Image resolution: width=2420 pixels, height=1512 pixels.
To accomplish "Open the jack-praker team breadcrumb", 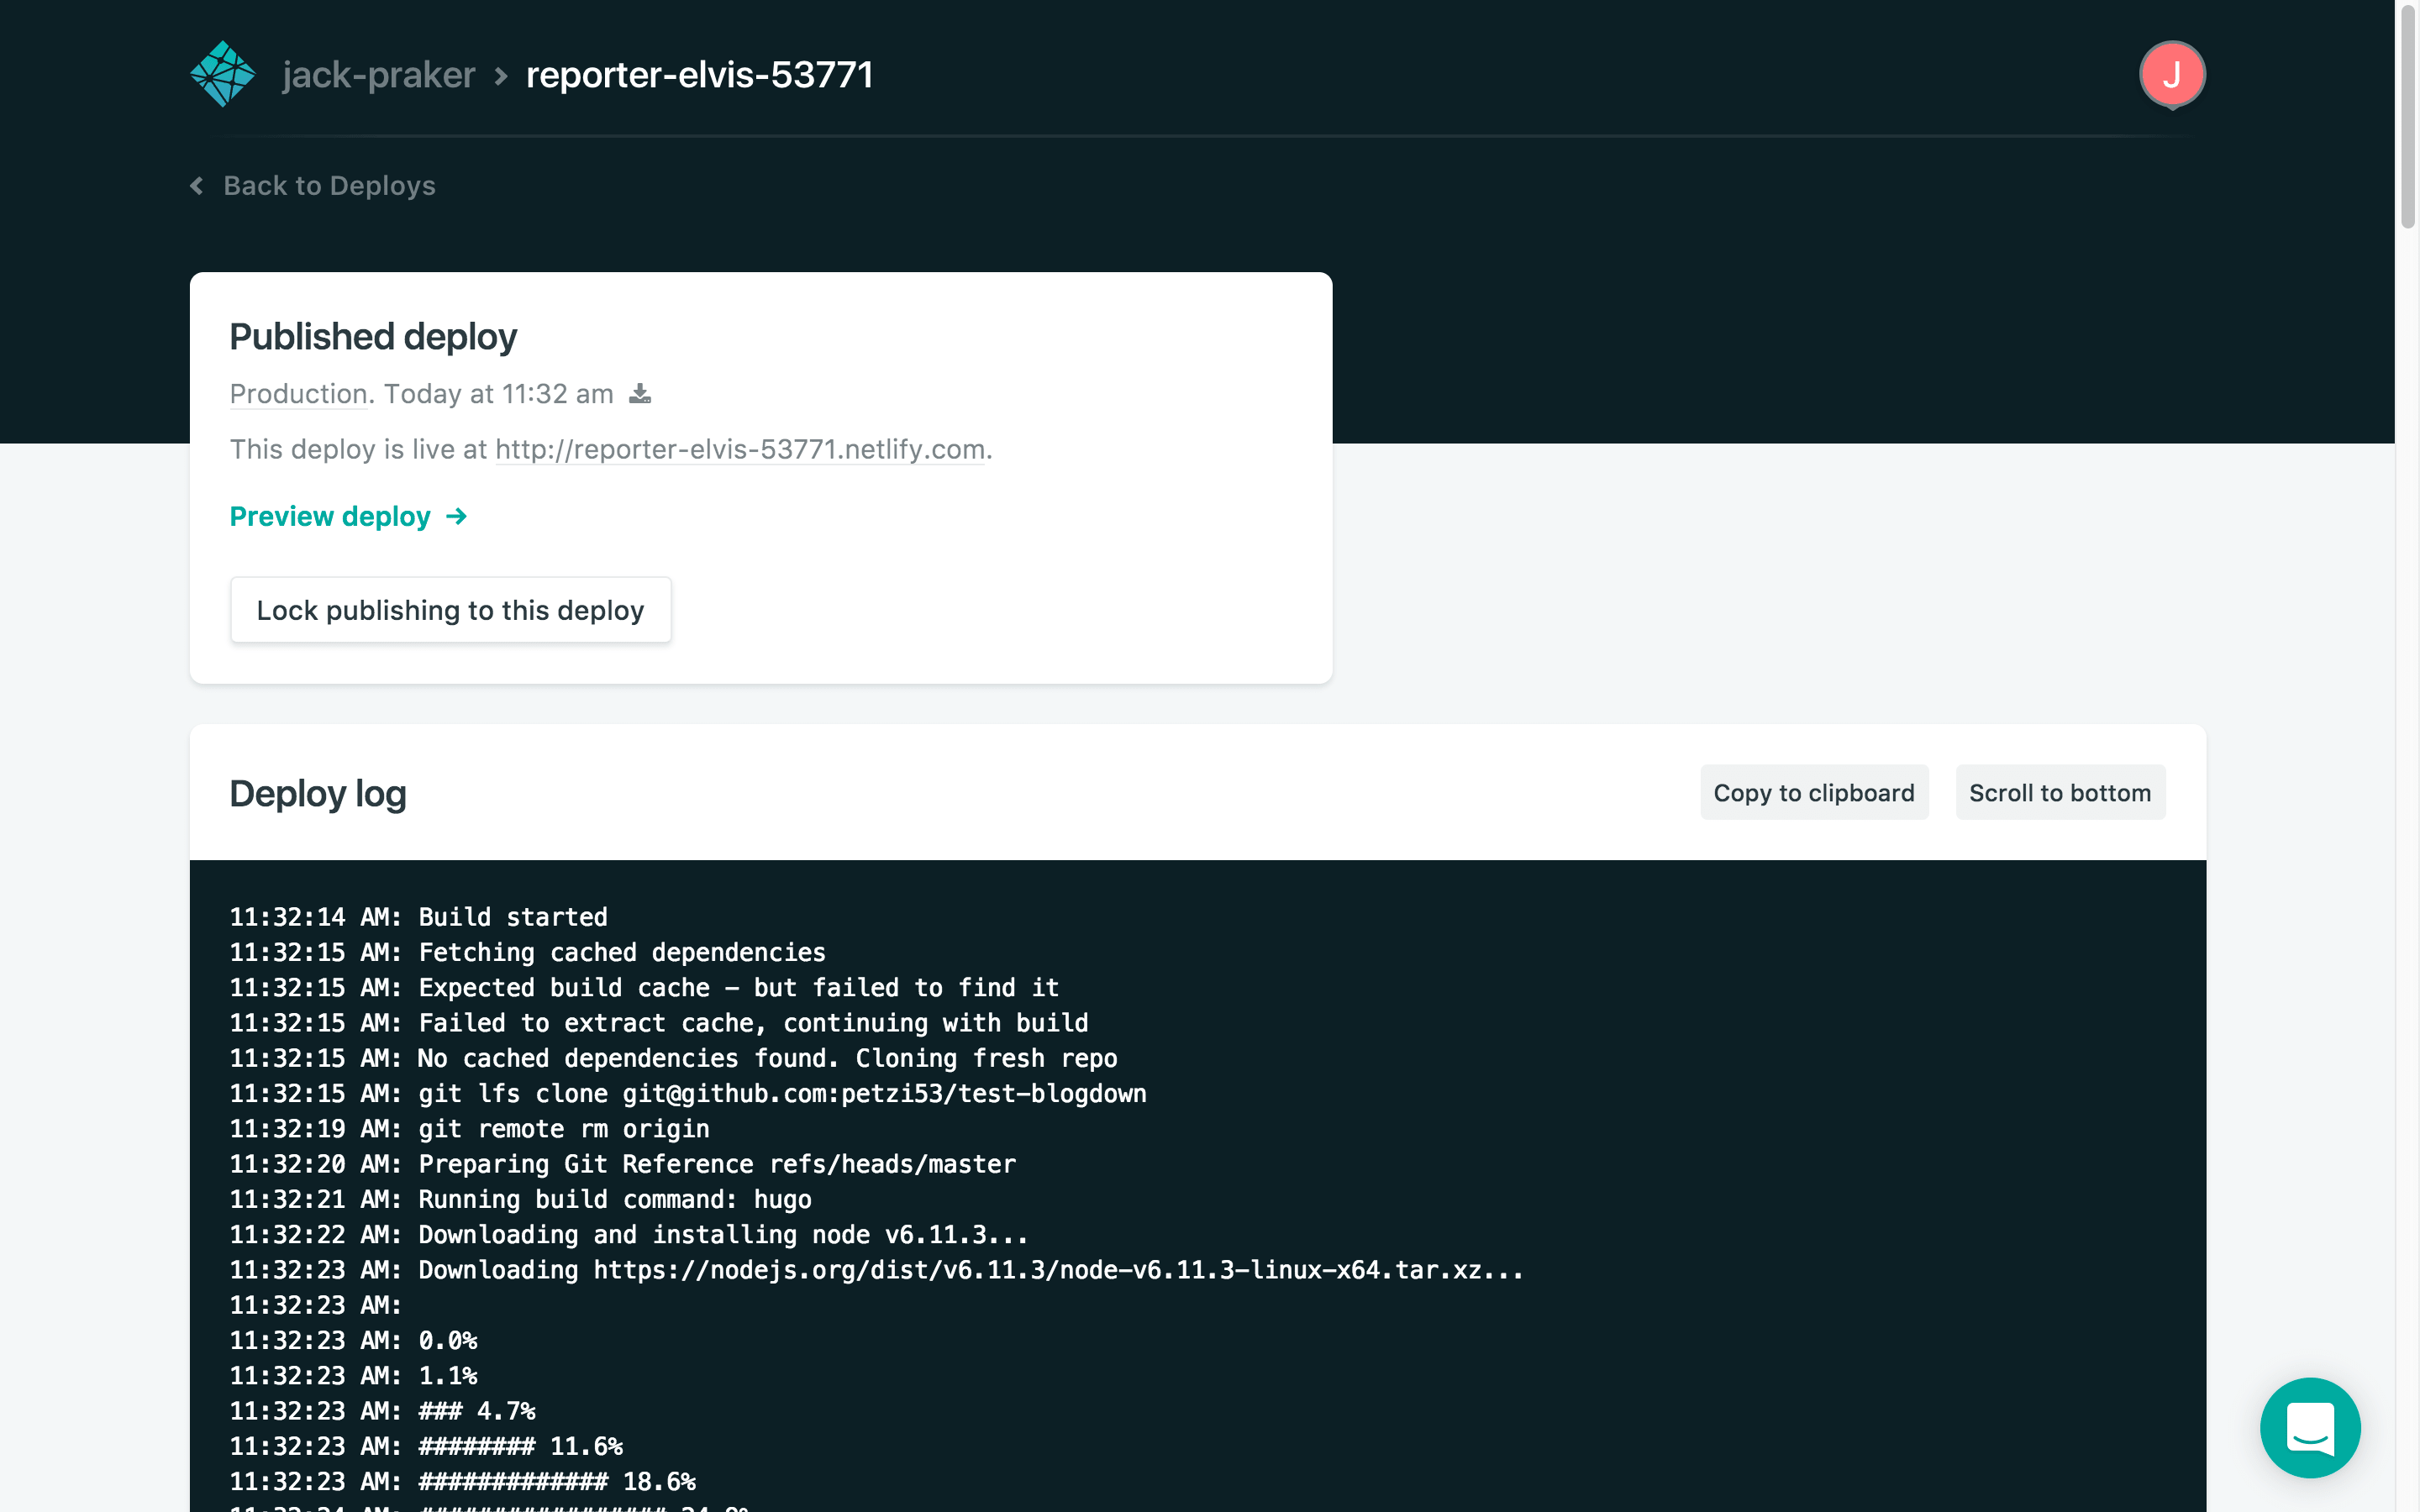I will (x=378, y=75).
